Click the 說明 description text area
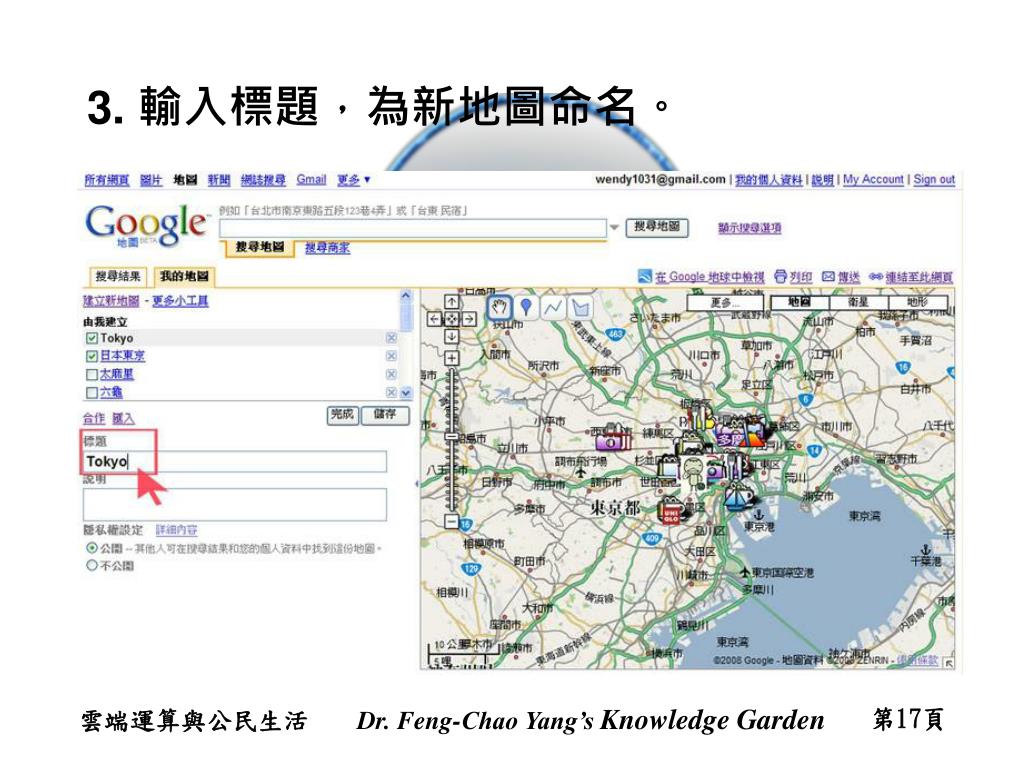1024x768 pixels. (x=235, y=505)
